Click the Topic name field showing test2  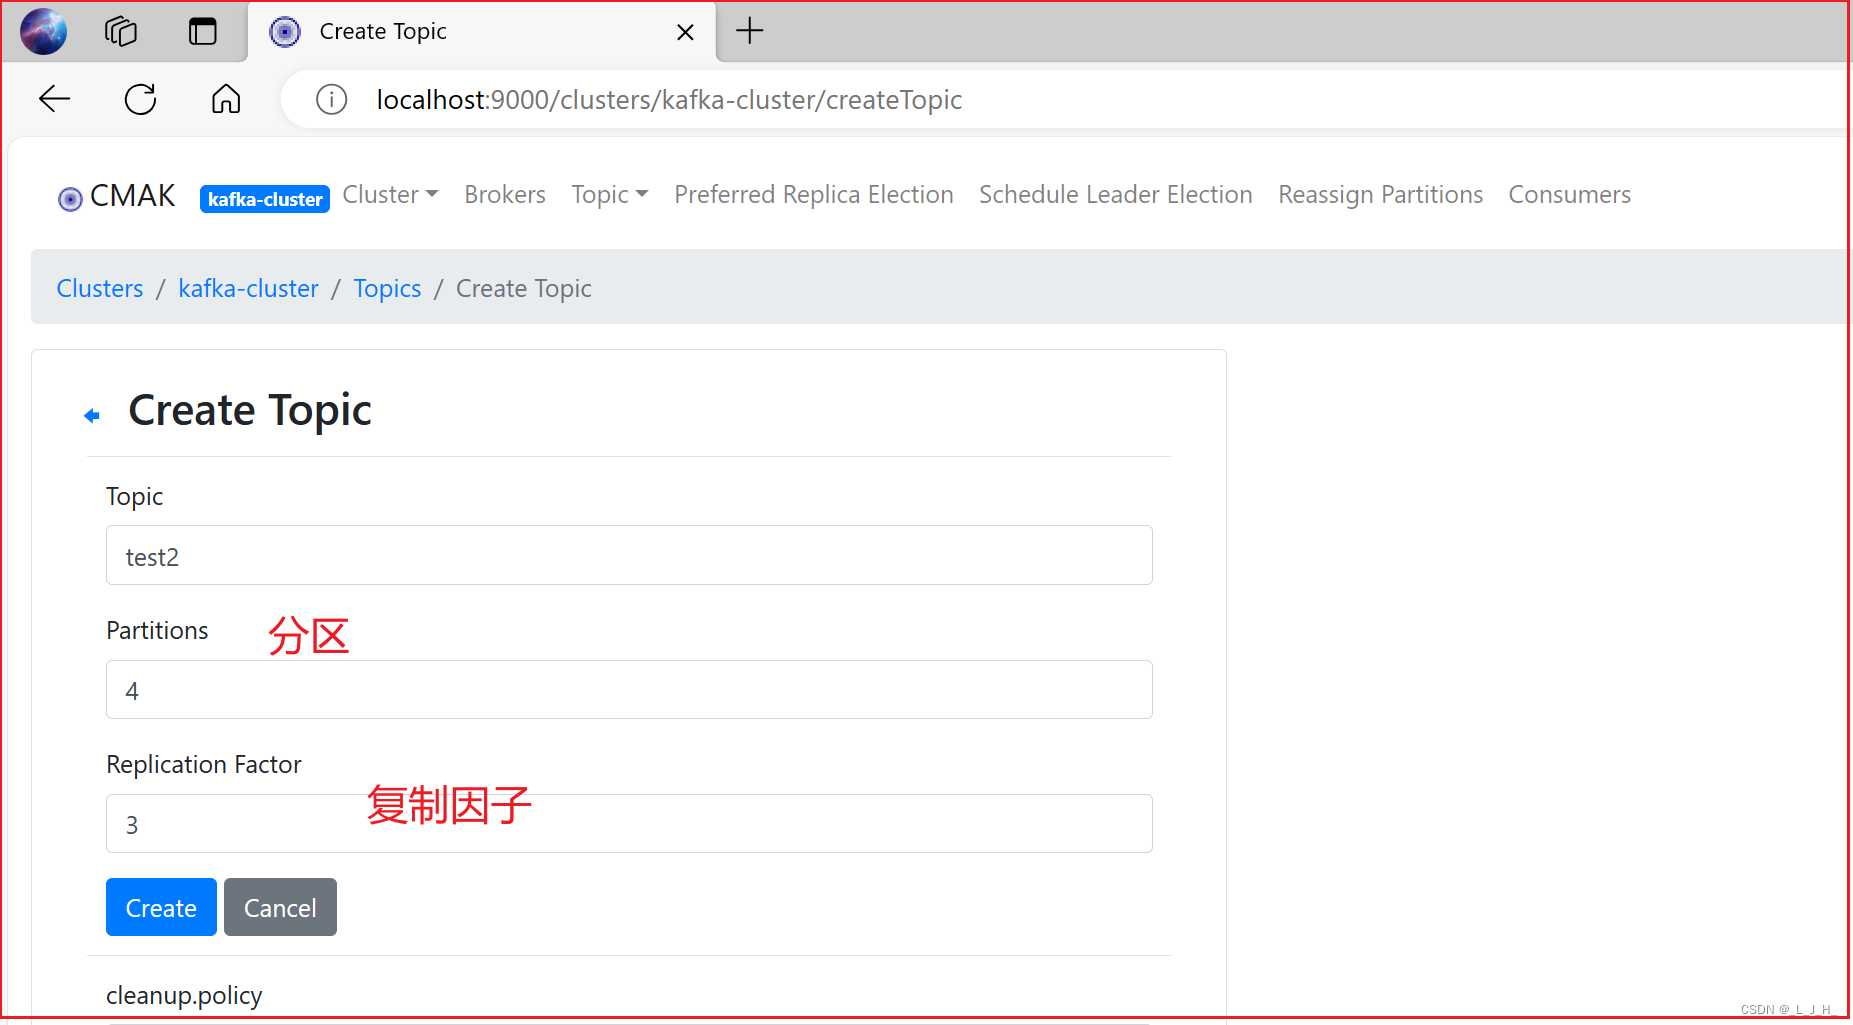[628, 555]
